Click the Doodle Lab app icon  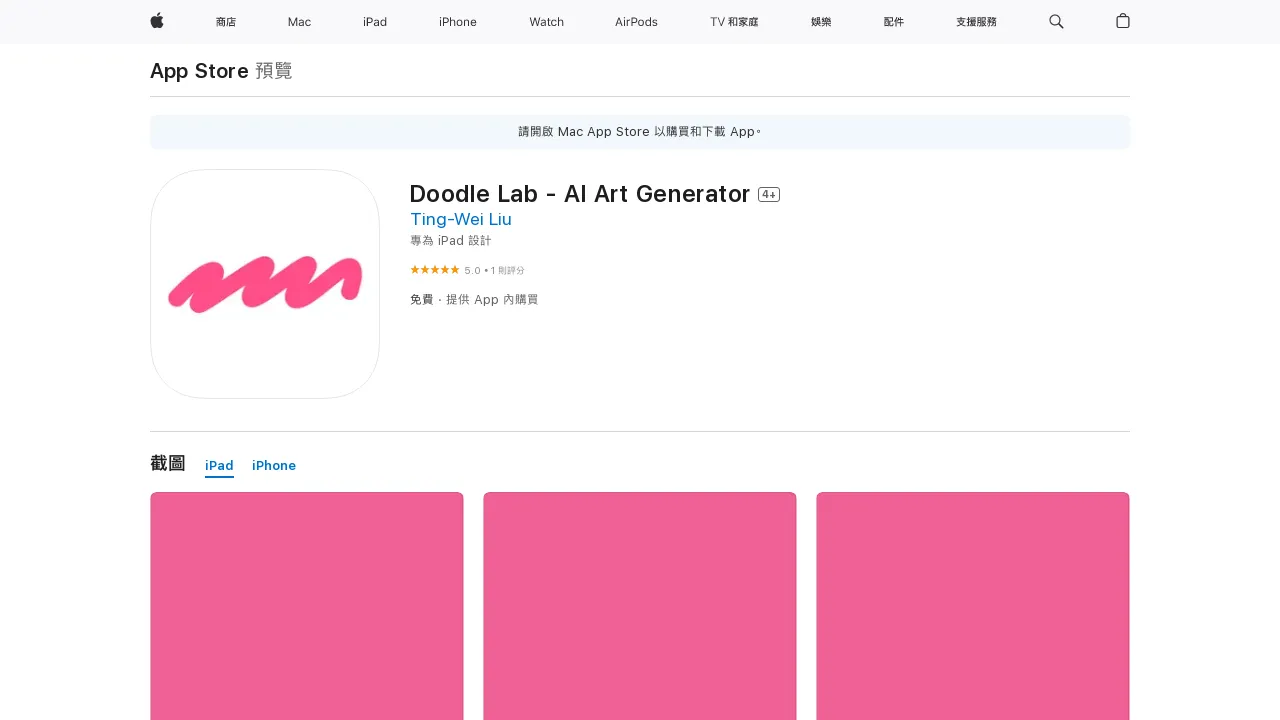(x=265, y=284)
